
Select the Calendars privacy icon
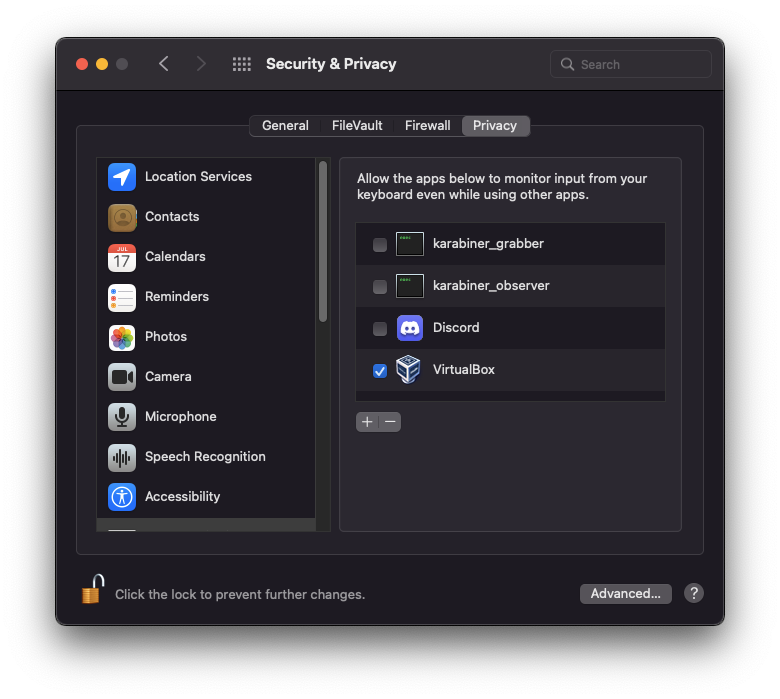pos(122,257)
